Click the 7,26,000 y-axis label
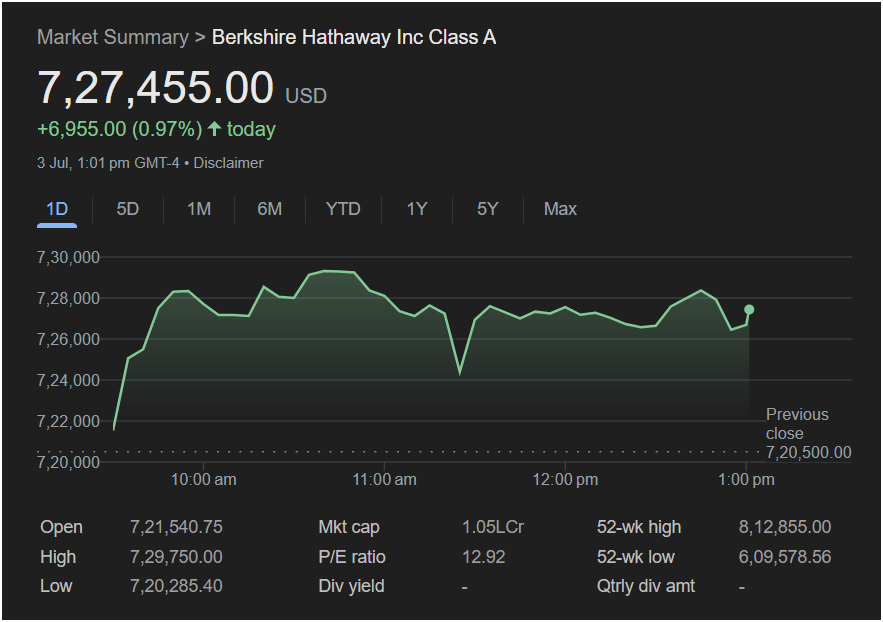 tap(68, 339)
